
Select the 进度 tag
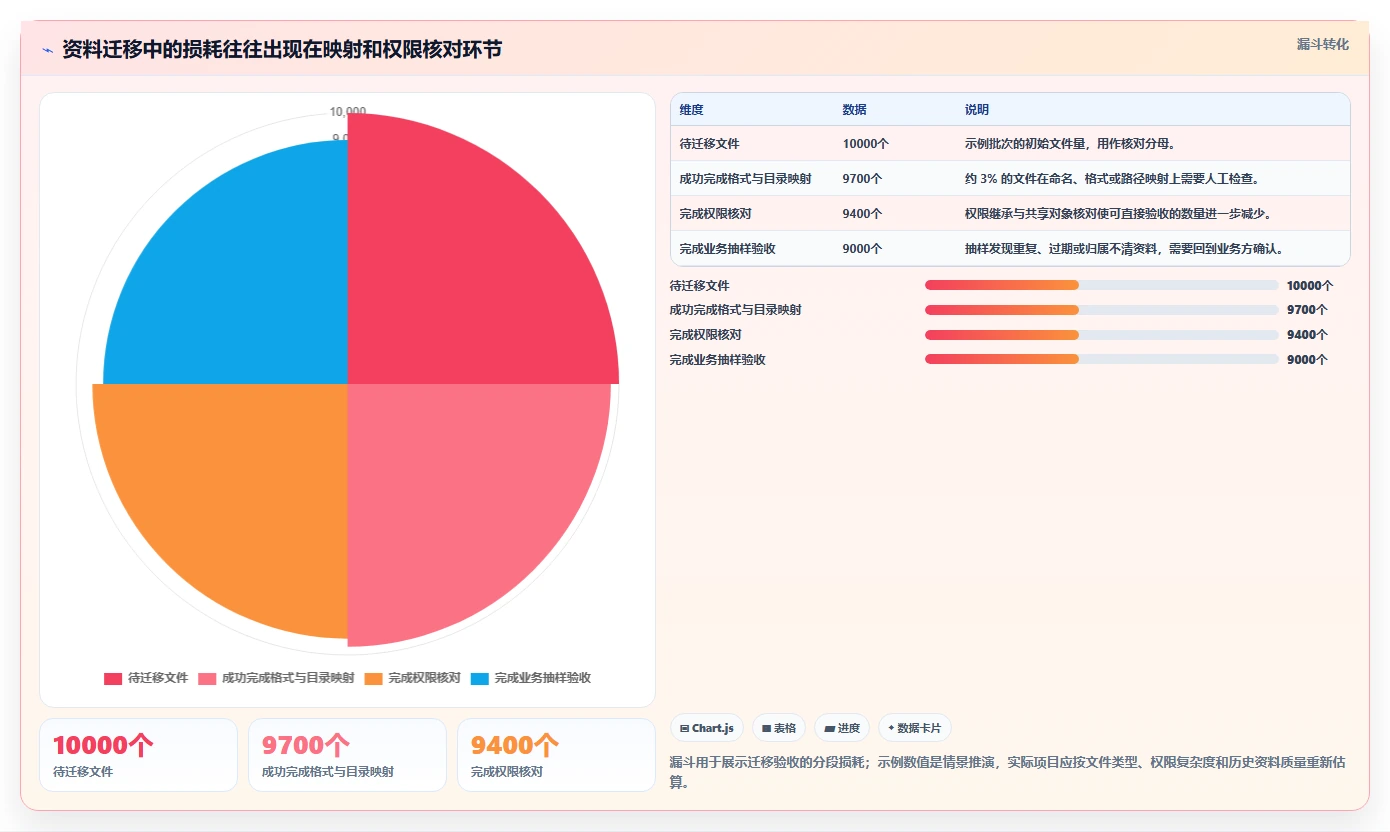click(x=841, y=728)
